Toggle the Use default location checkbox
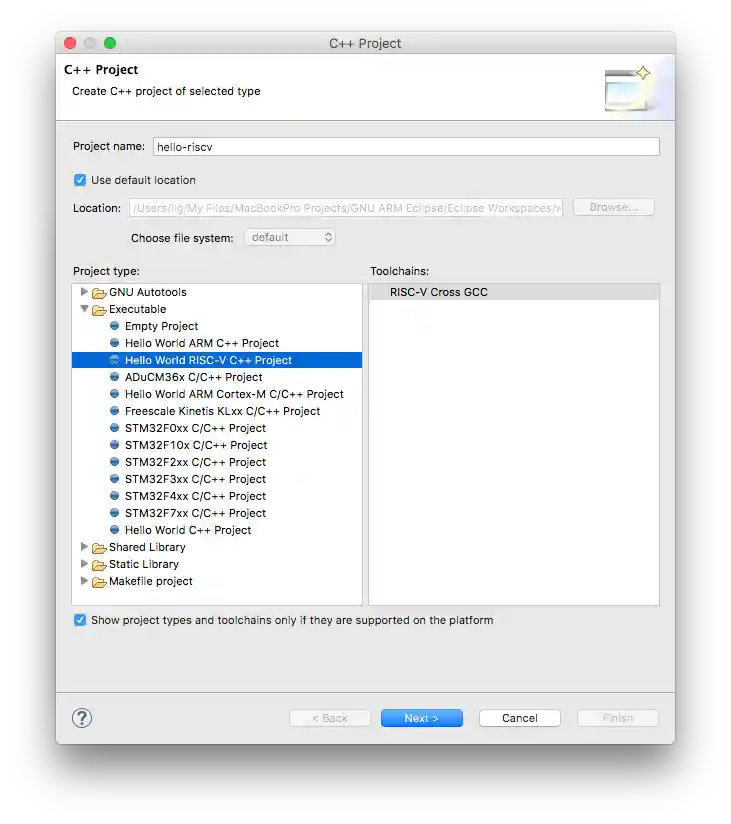The height and width of the screenshot is (824, 731). point(80,180)
